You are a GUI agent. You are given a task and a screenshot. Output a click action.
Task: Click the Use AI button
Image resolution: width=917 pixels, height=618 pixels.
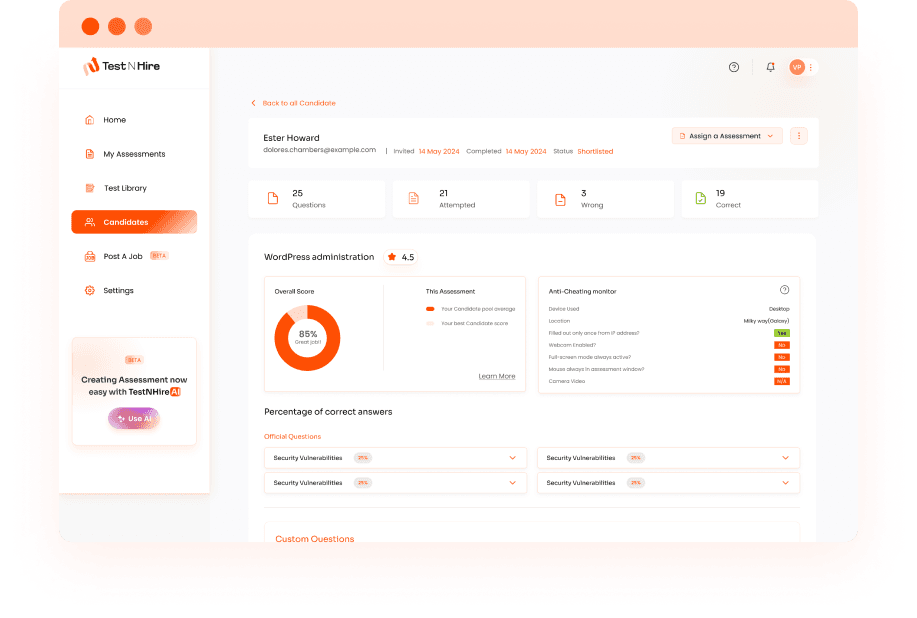pos(134,419)
